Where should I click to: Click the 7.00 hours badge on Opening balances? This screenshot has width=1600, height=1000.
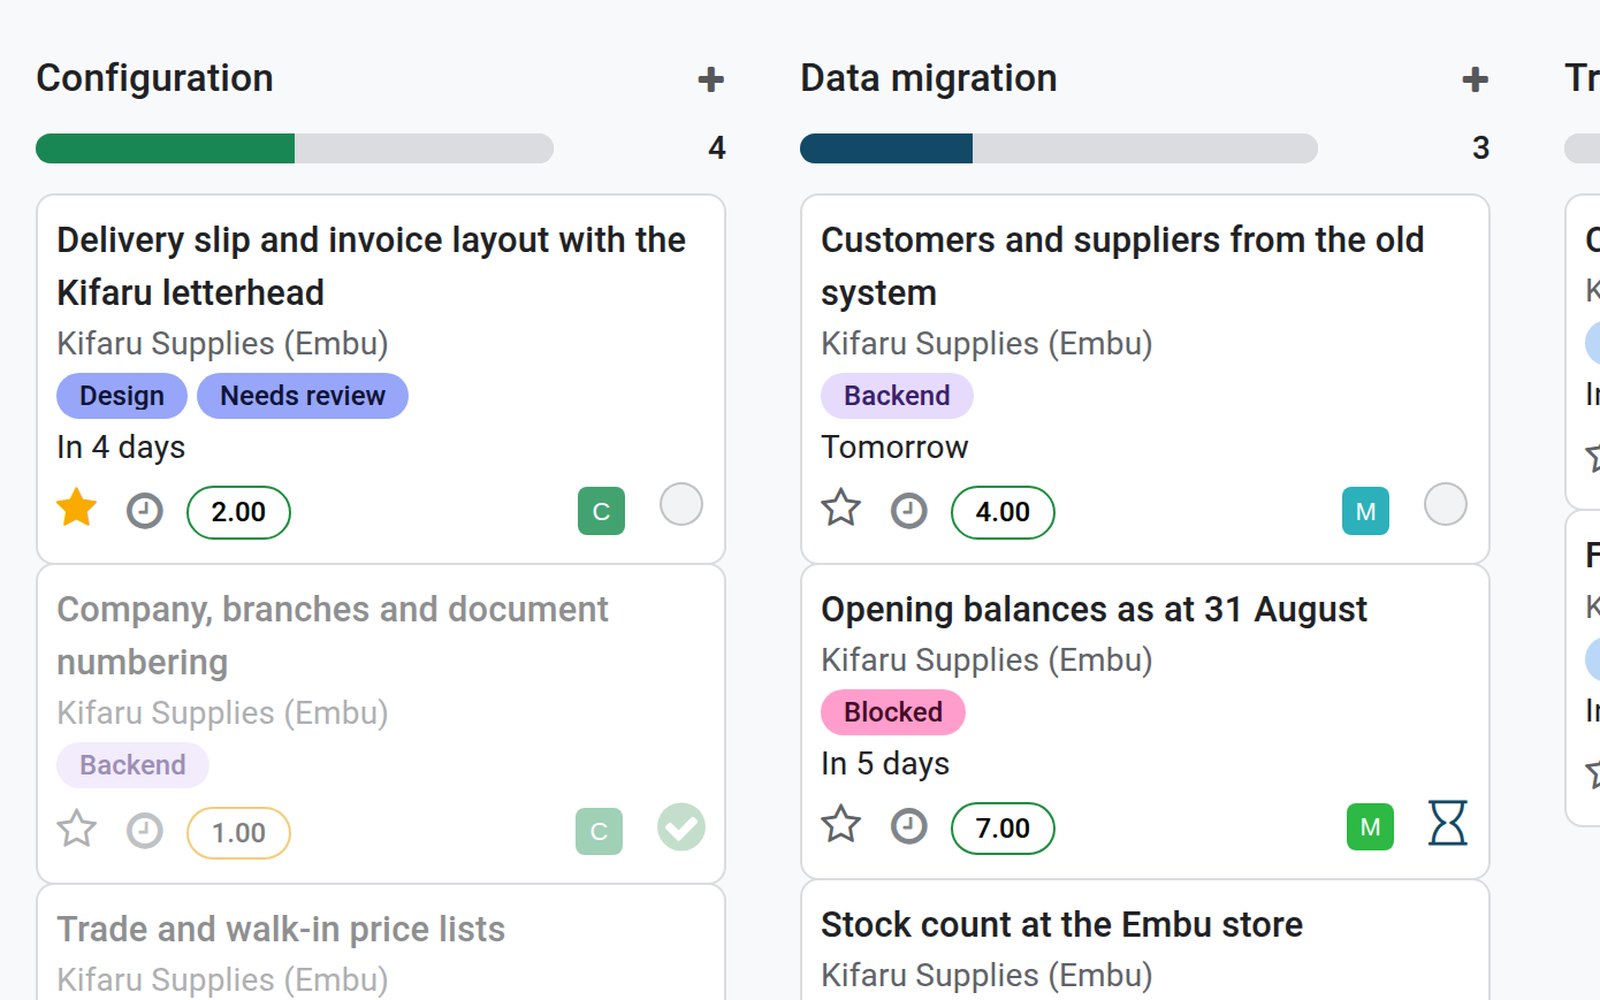(x=1003, y=828)
